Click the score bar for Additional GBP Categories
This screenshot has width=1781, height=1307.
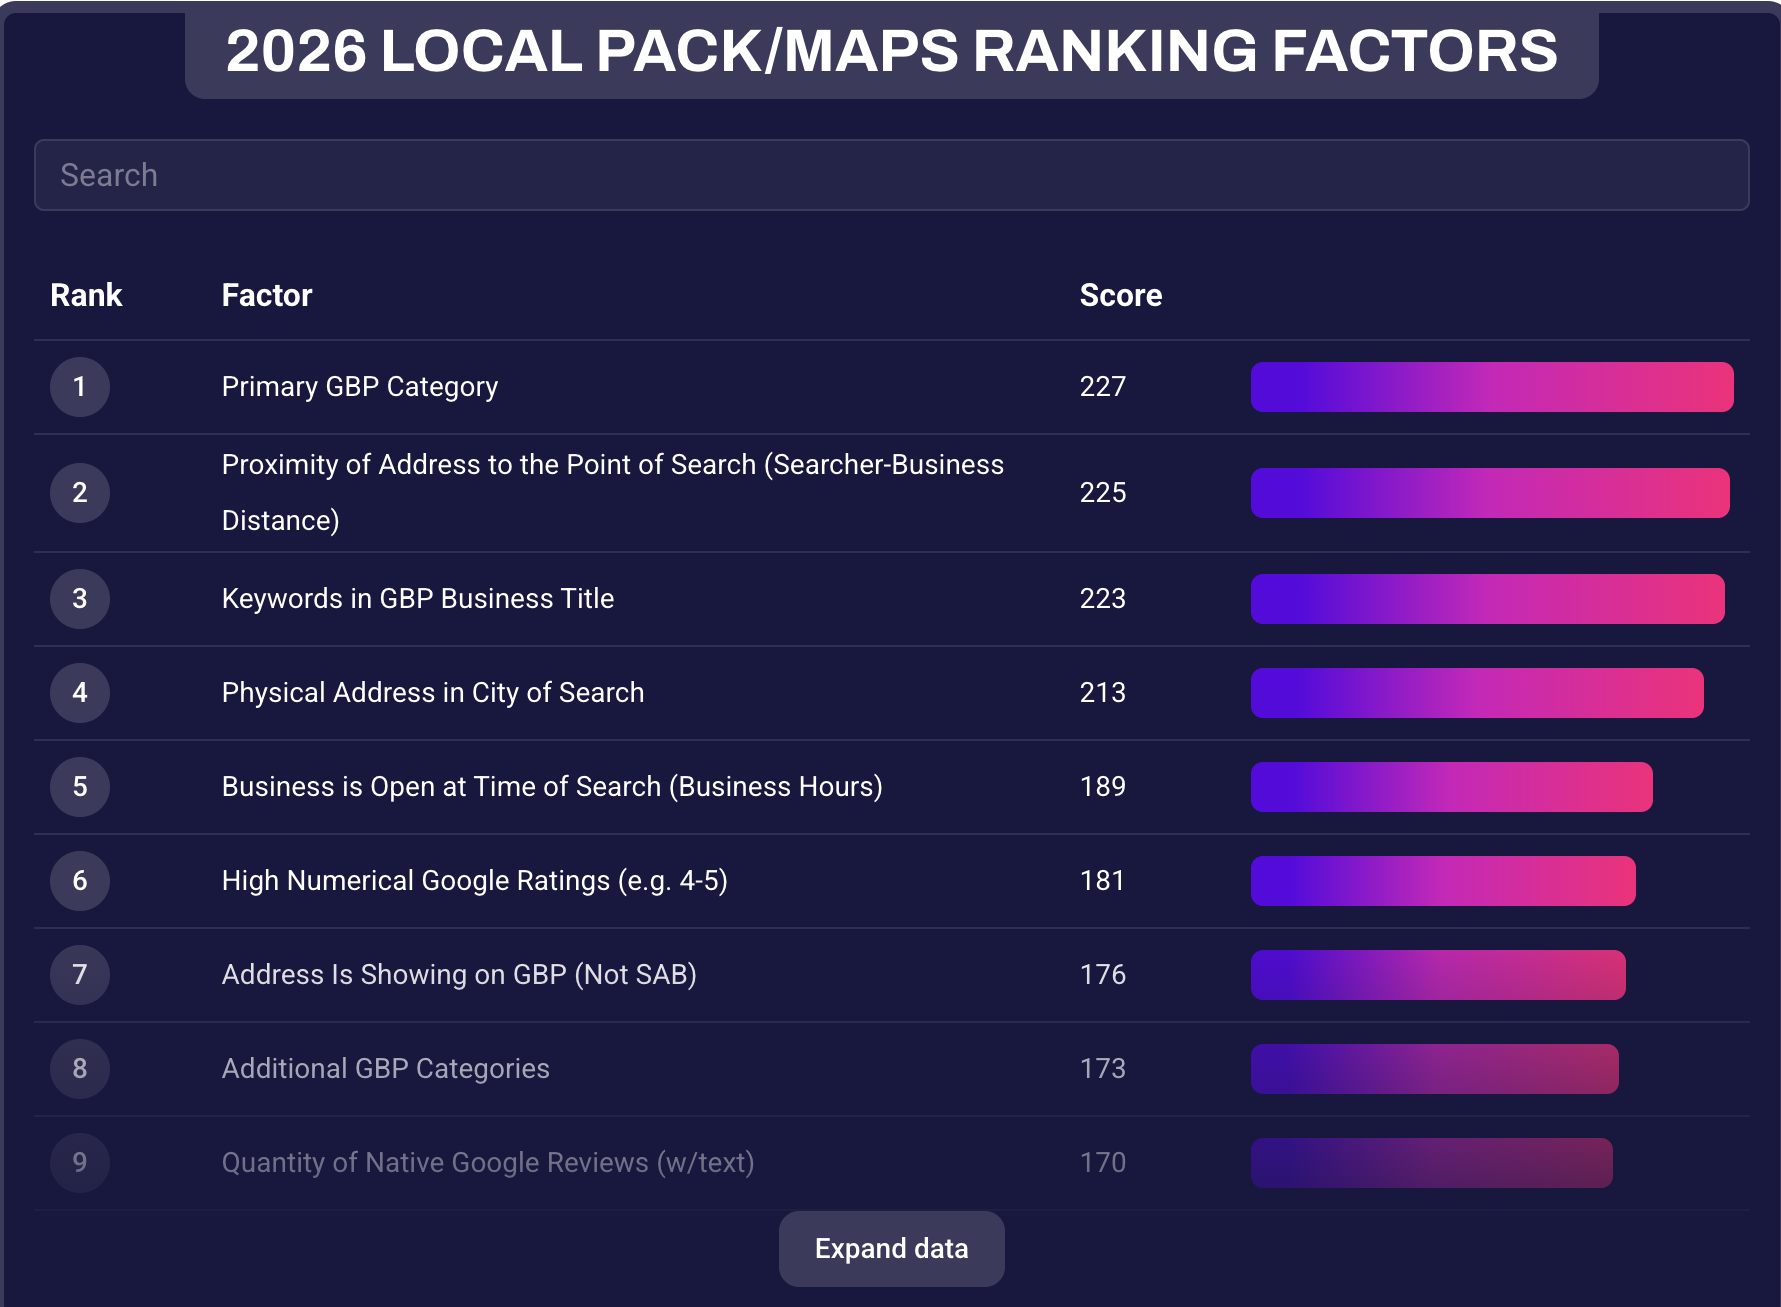coord(1435,1069)
